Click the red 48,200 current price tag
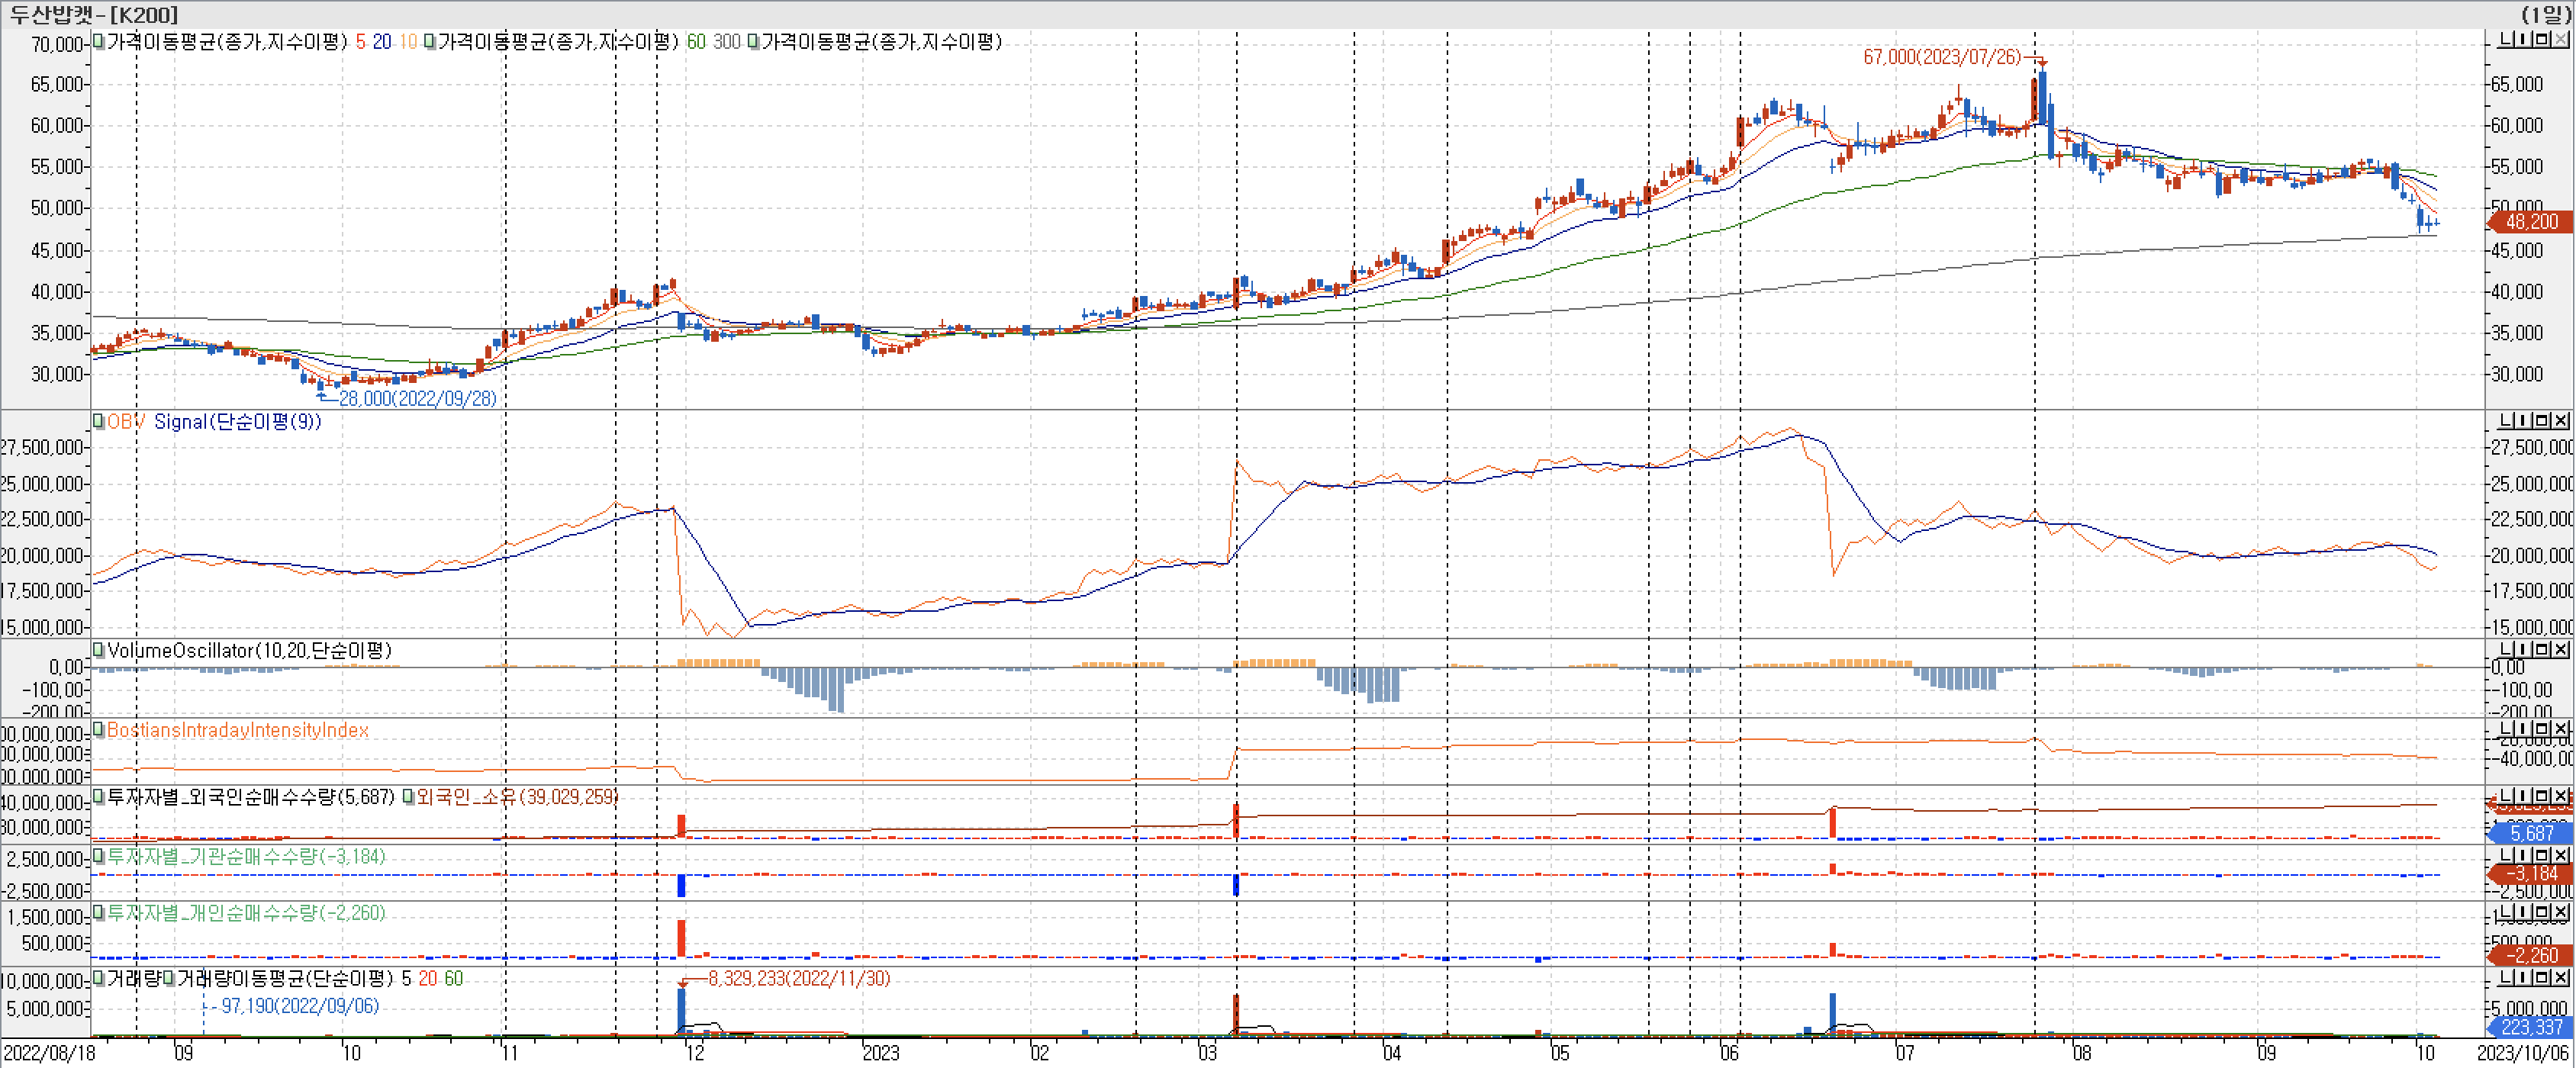 (2530, 222)
